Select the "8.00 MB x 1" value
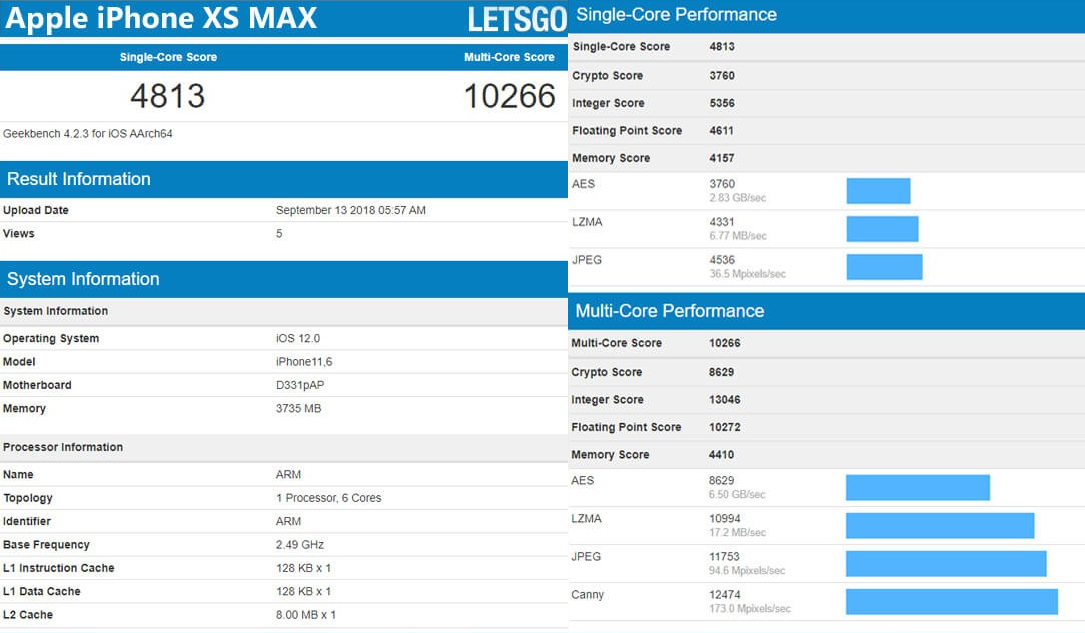The width and height of the screenshot is (1085, 633). pos(306,615)
